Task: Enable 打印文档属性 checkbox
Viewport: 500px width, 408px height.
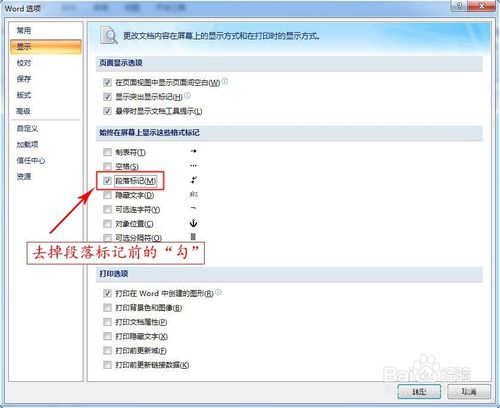Action: tap(107, 322)
